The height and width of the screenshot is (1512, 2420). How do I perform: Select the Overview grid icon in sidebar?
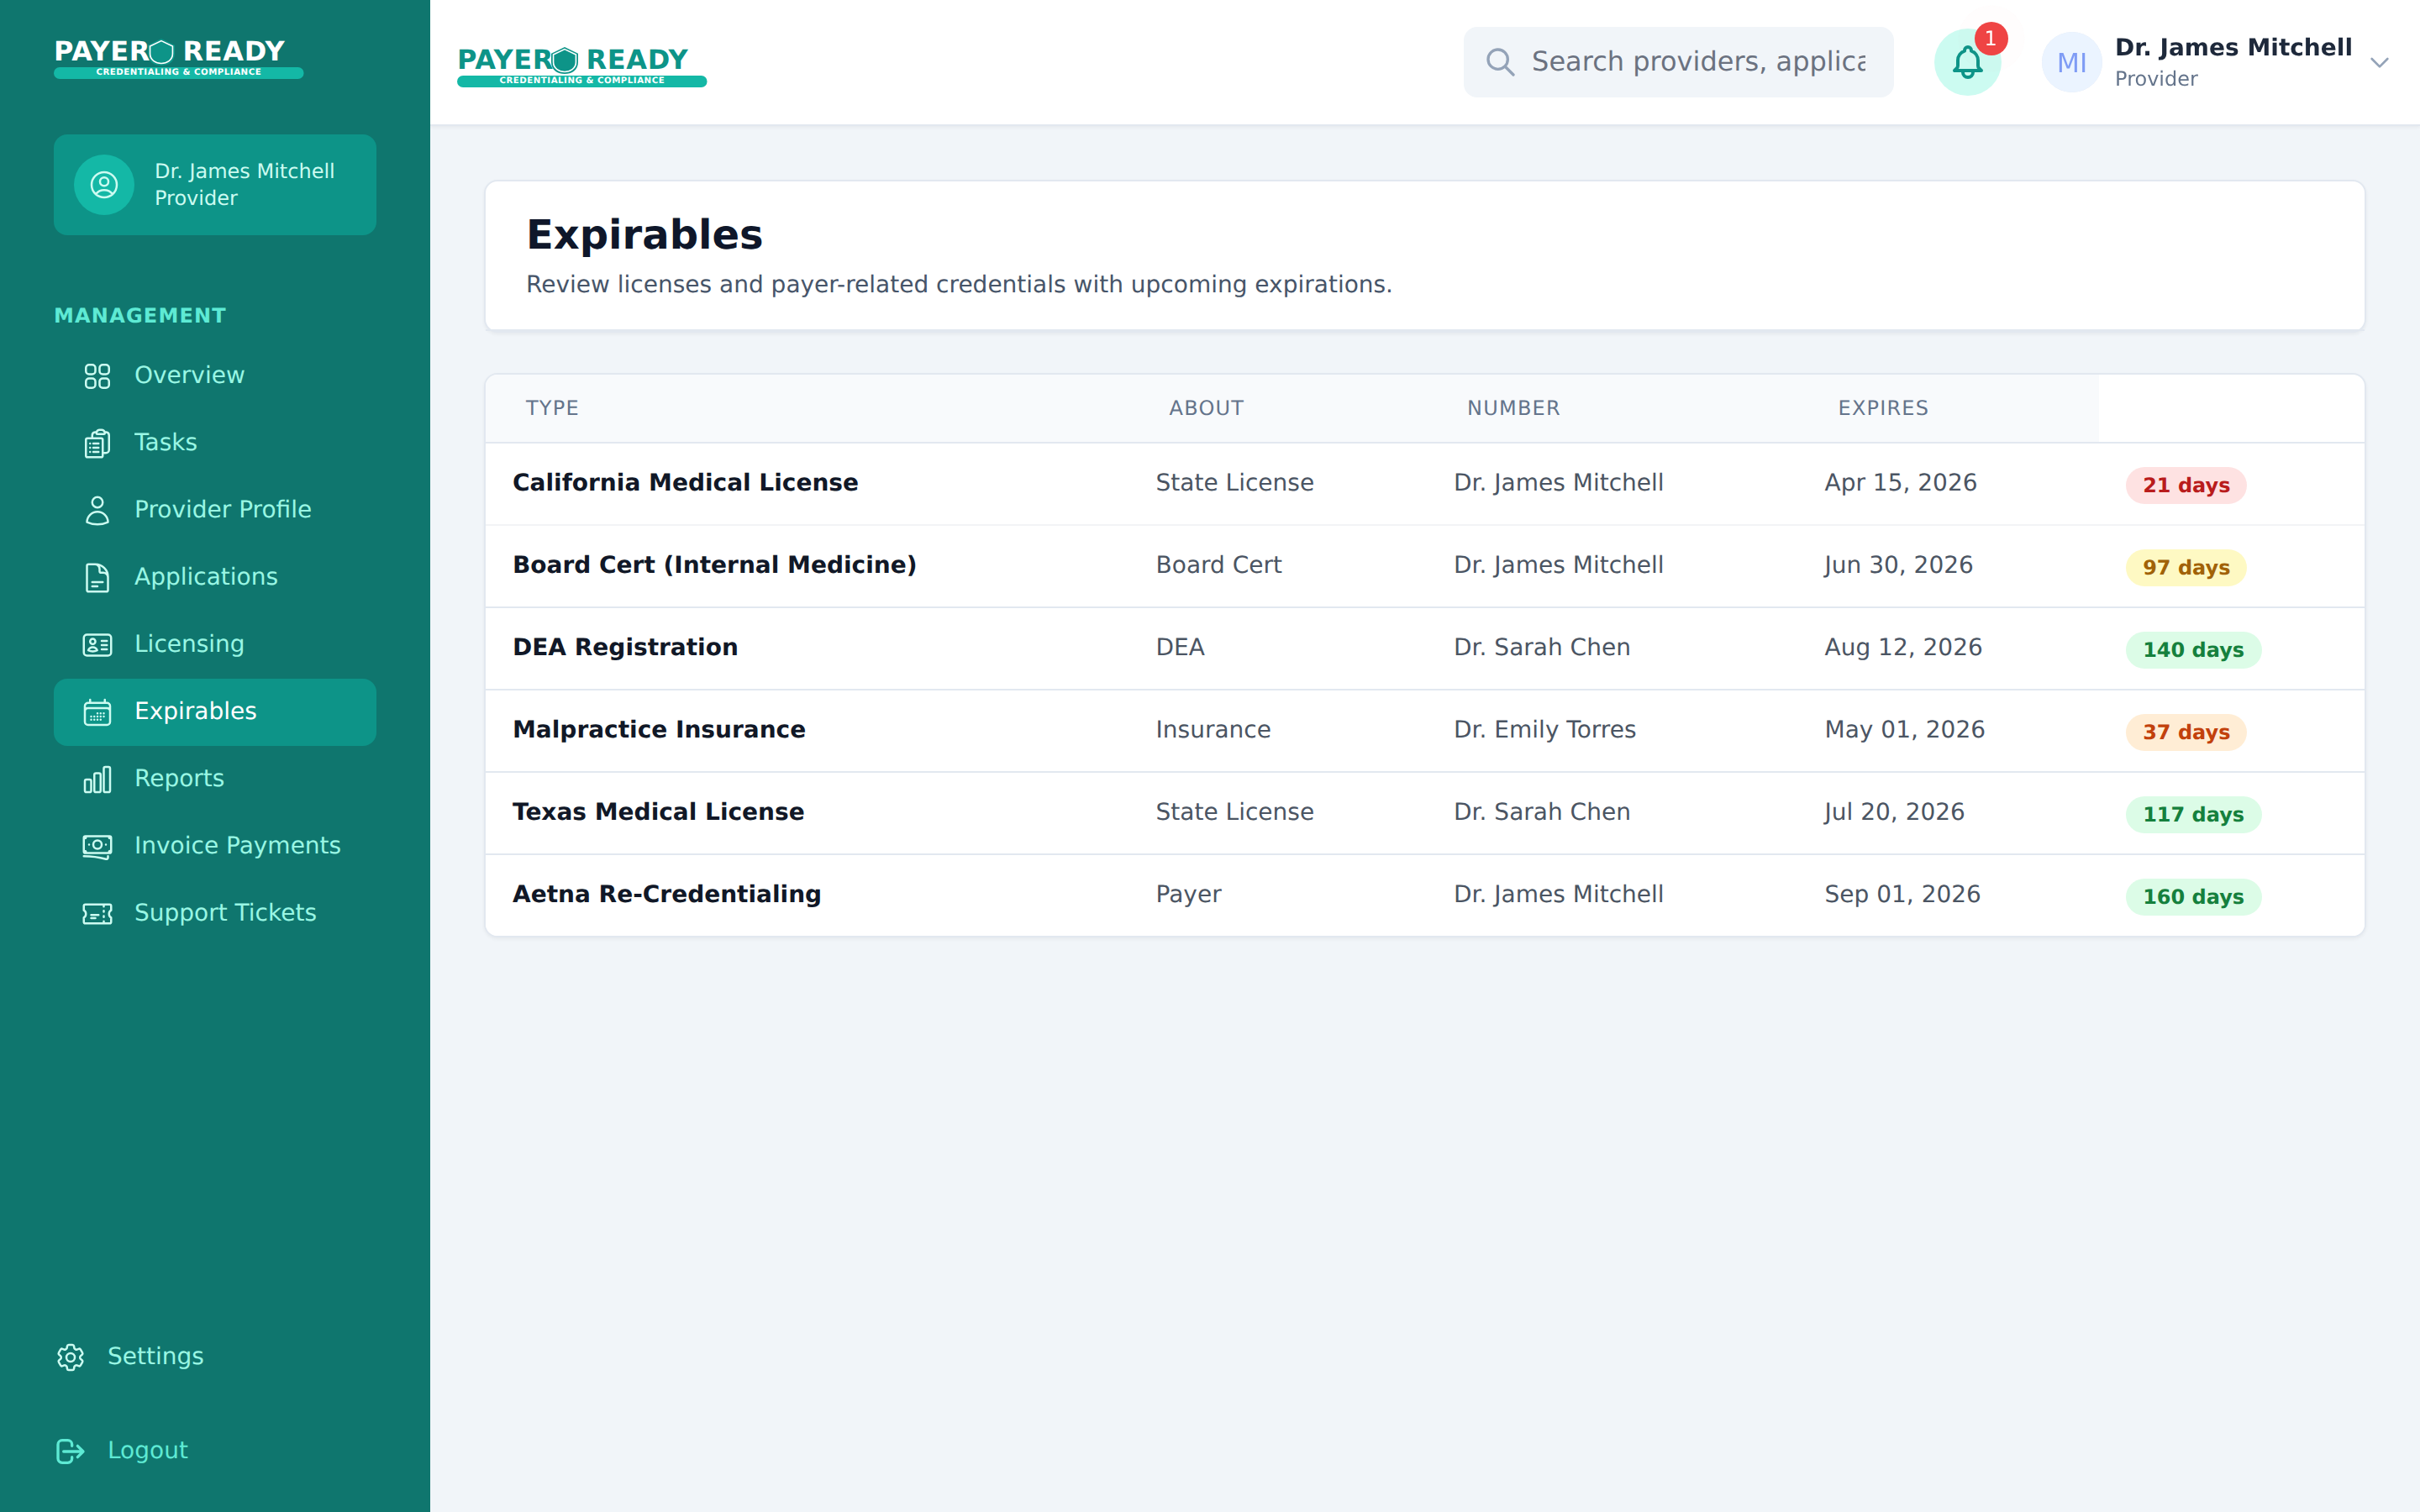coord(97,376)
